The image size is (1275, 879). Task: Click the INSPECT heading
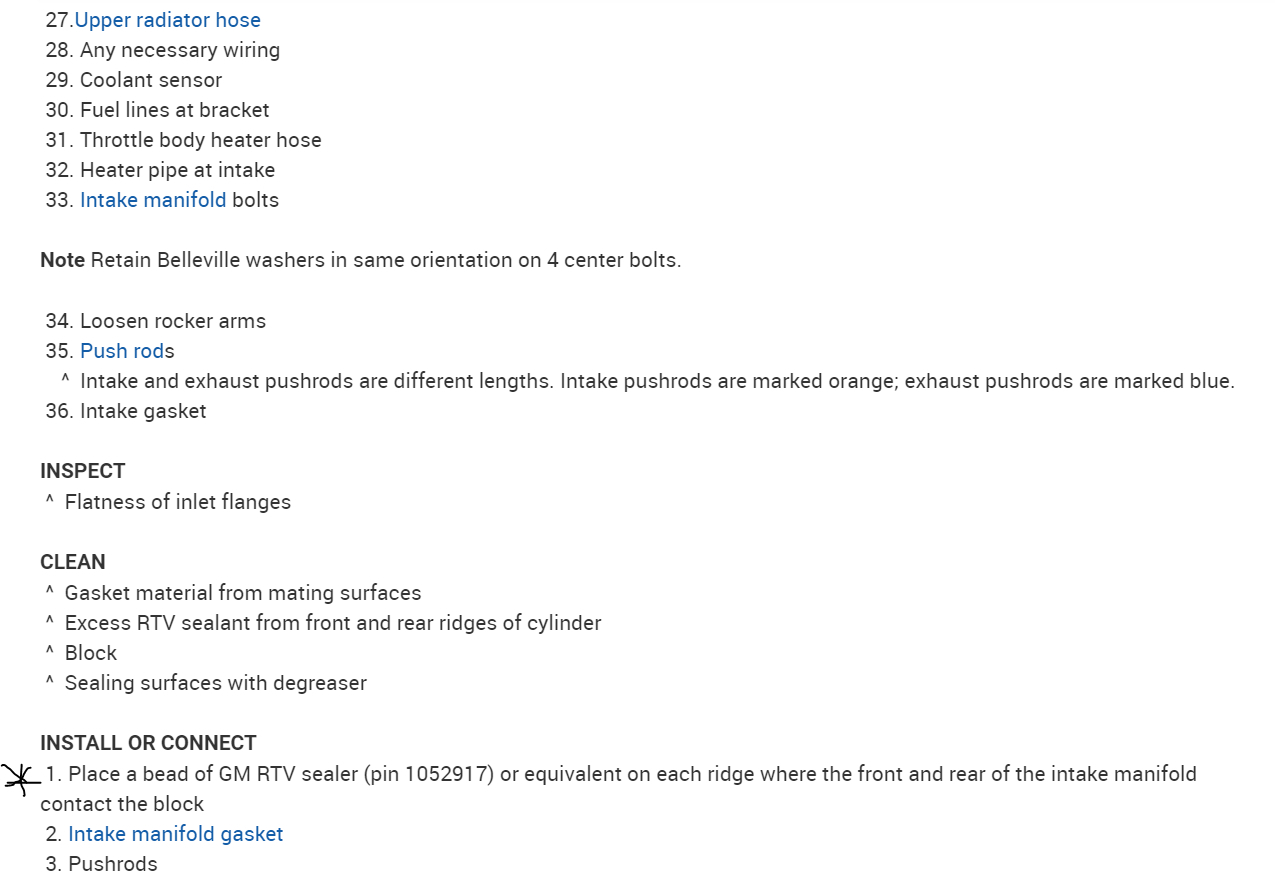point(83,471)
